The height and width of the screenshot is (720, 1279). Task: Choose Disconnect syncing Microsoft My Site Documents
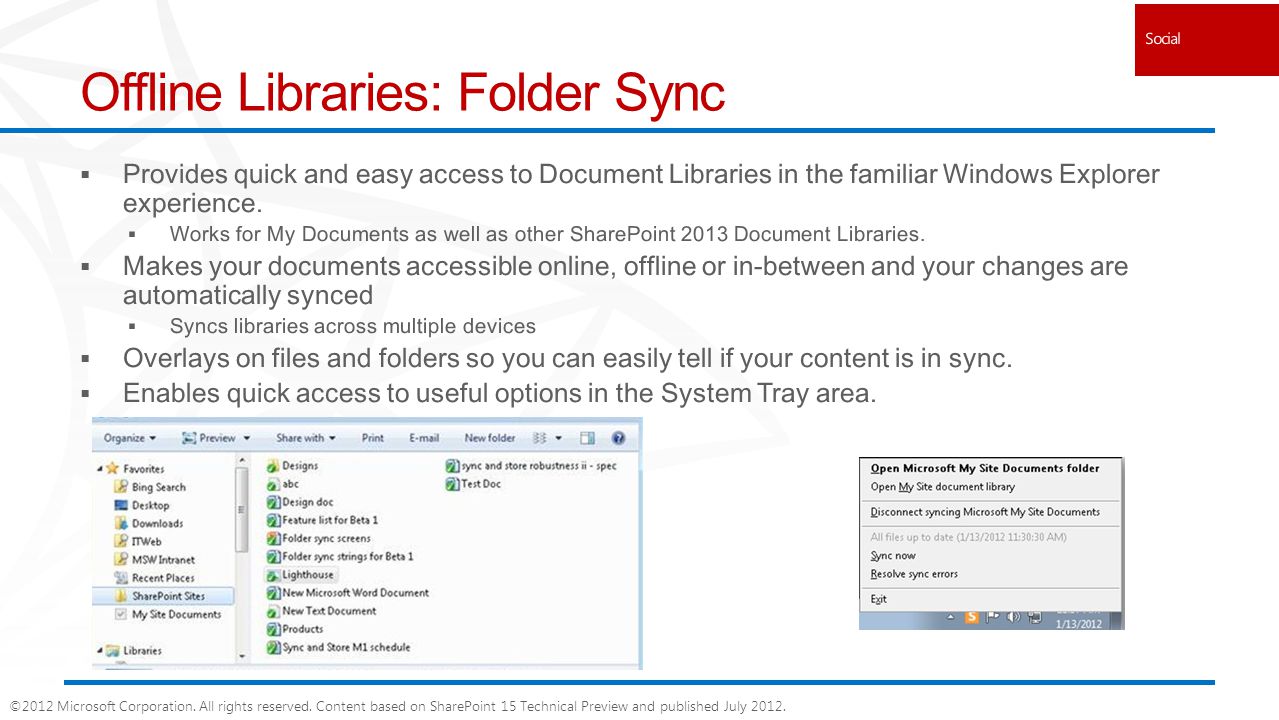[x=985, y=512]
